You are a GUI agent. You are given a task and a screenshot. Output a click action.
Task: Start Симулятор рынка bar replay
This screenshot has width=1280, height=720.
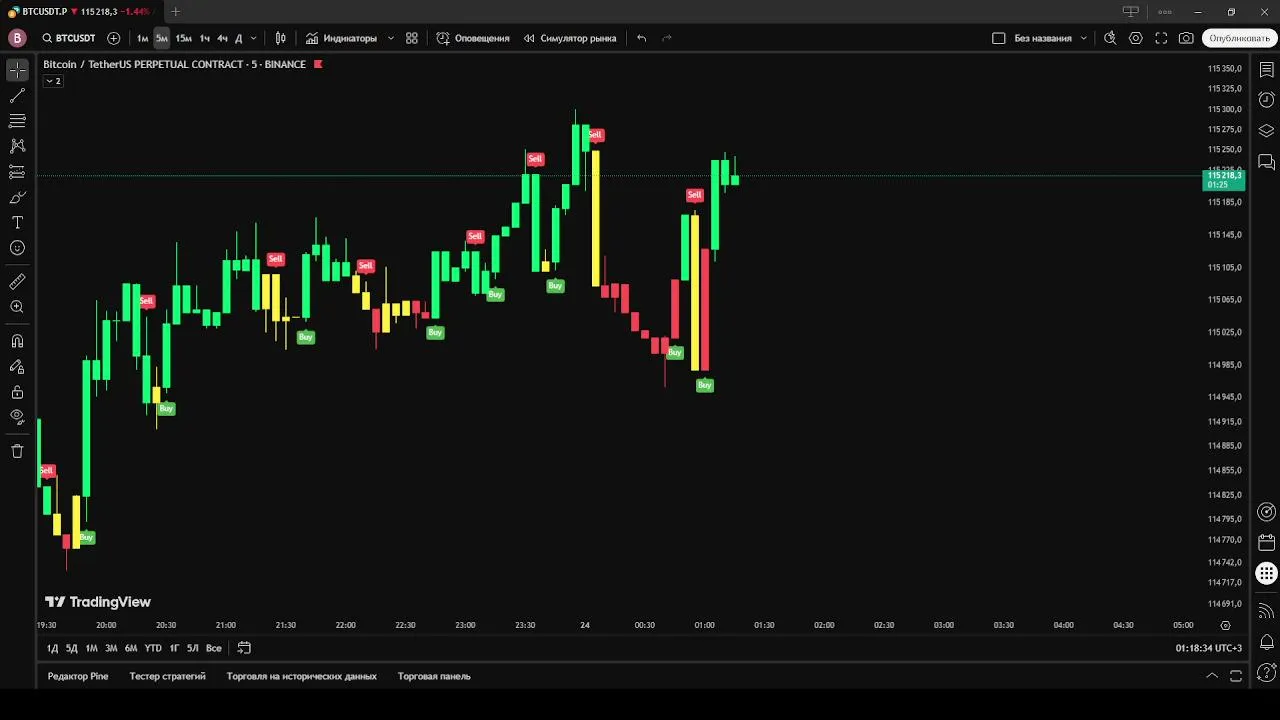pyautogui.click(x=570, y=38)
